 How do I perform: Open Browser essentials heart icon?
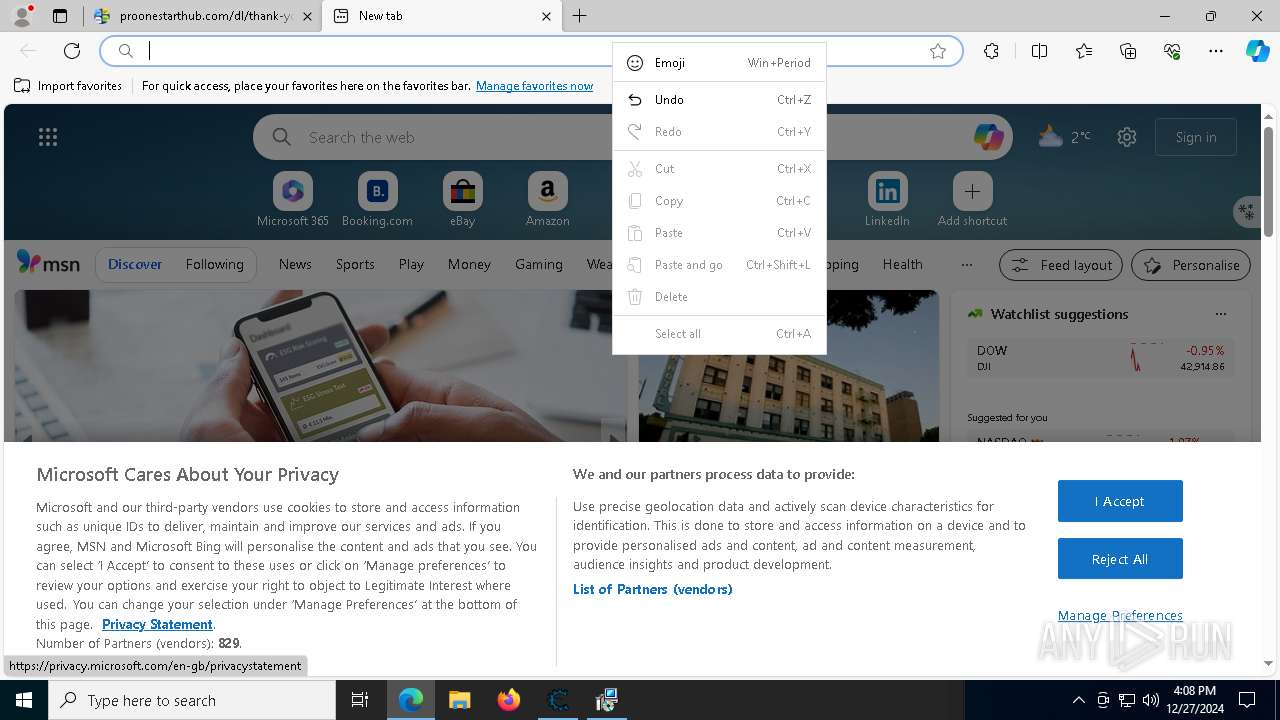tap(1172, 51)
